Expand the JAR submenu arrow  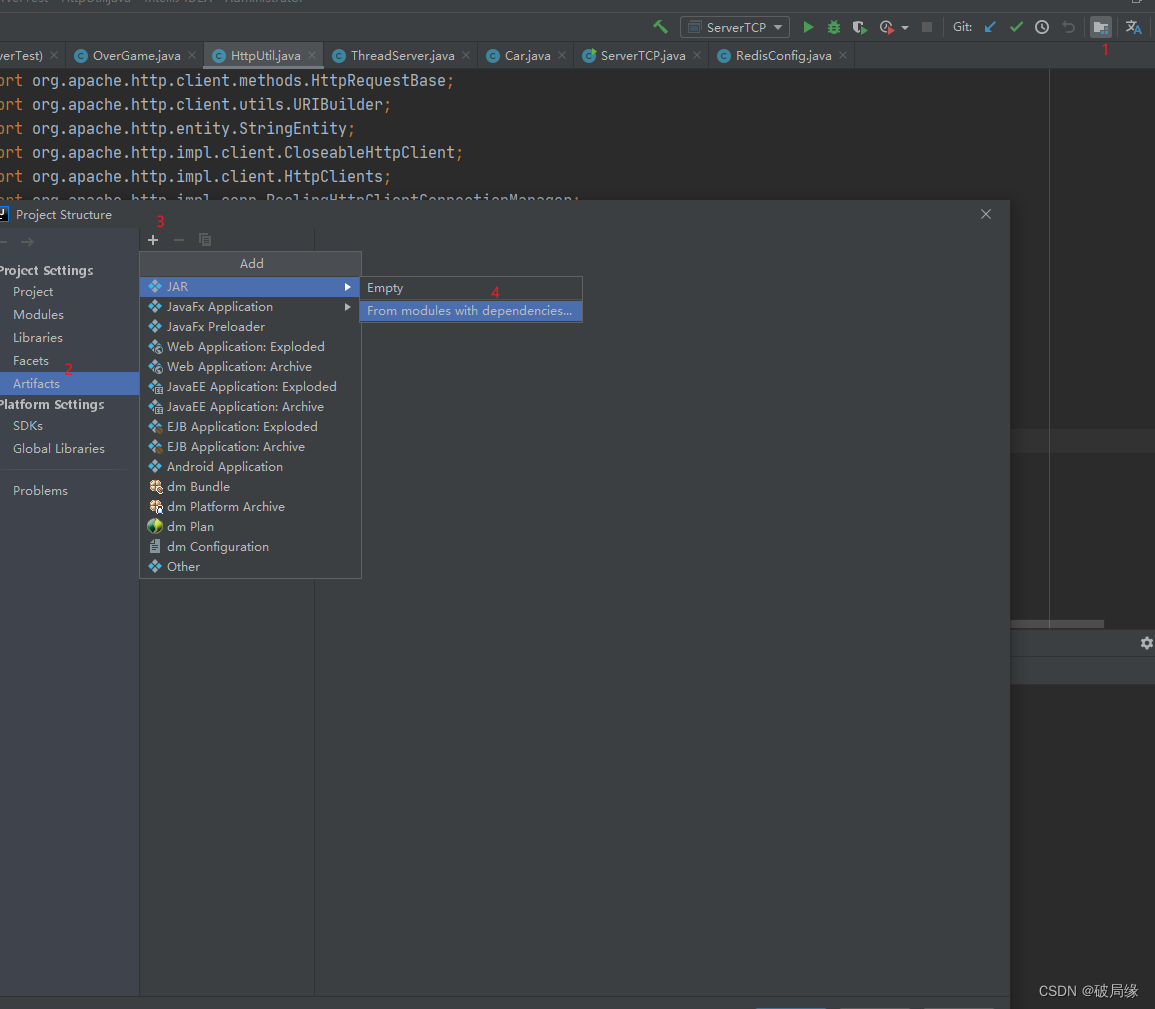click(347, 286)
